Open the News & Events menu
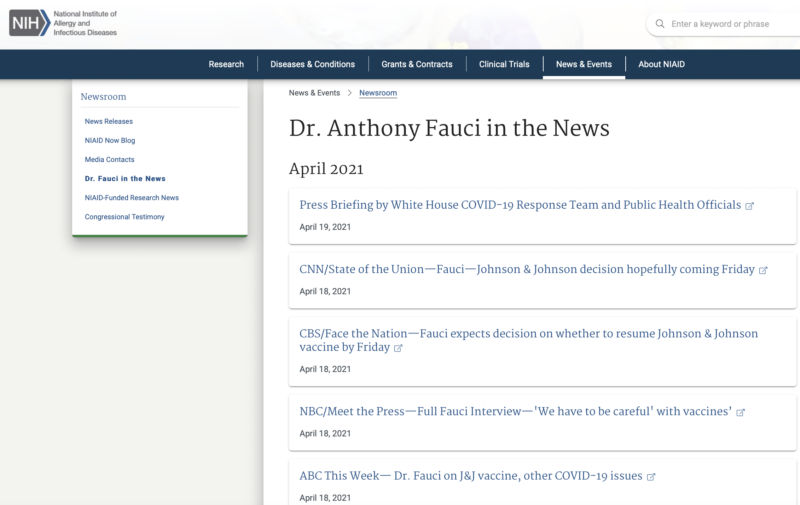 (584, 64)
